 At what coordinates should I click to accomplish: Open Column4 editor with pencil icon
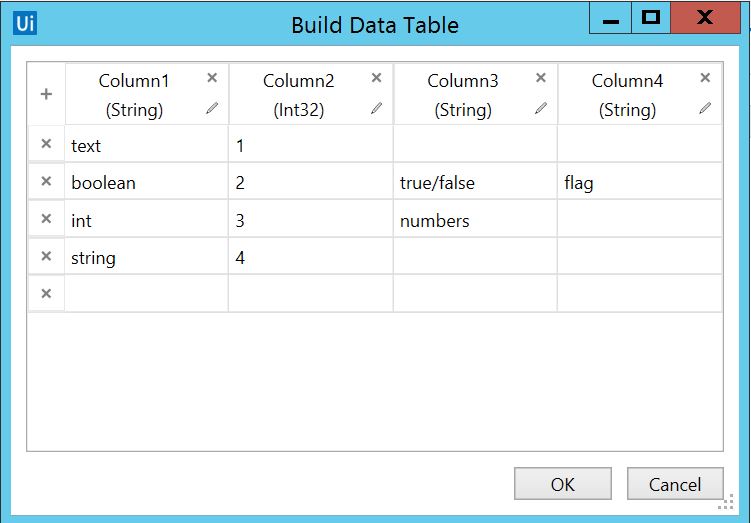click(705, 109)
